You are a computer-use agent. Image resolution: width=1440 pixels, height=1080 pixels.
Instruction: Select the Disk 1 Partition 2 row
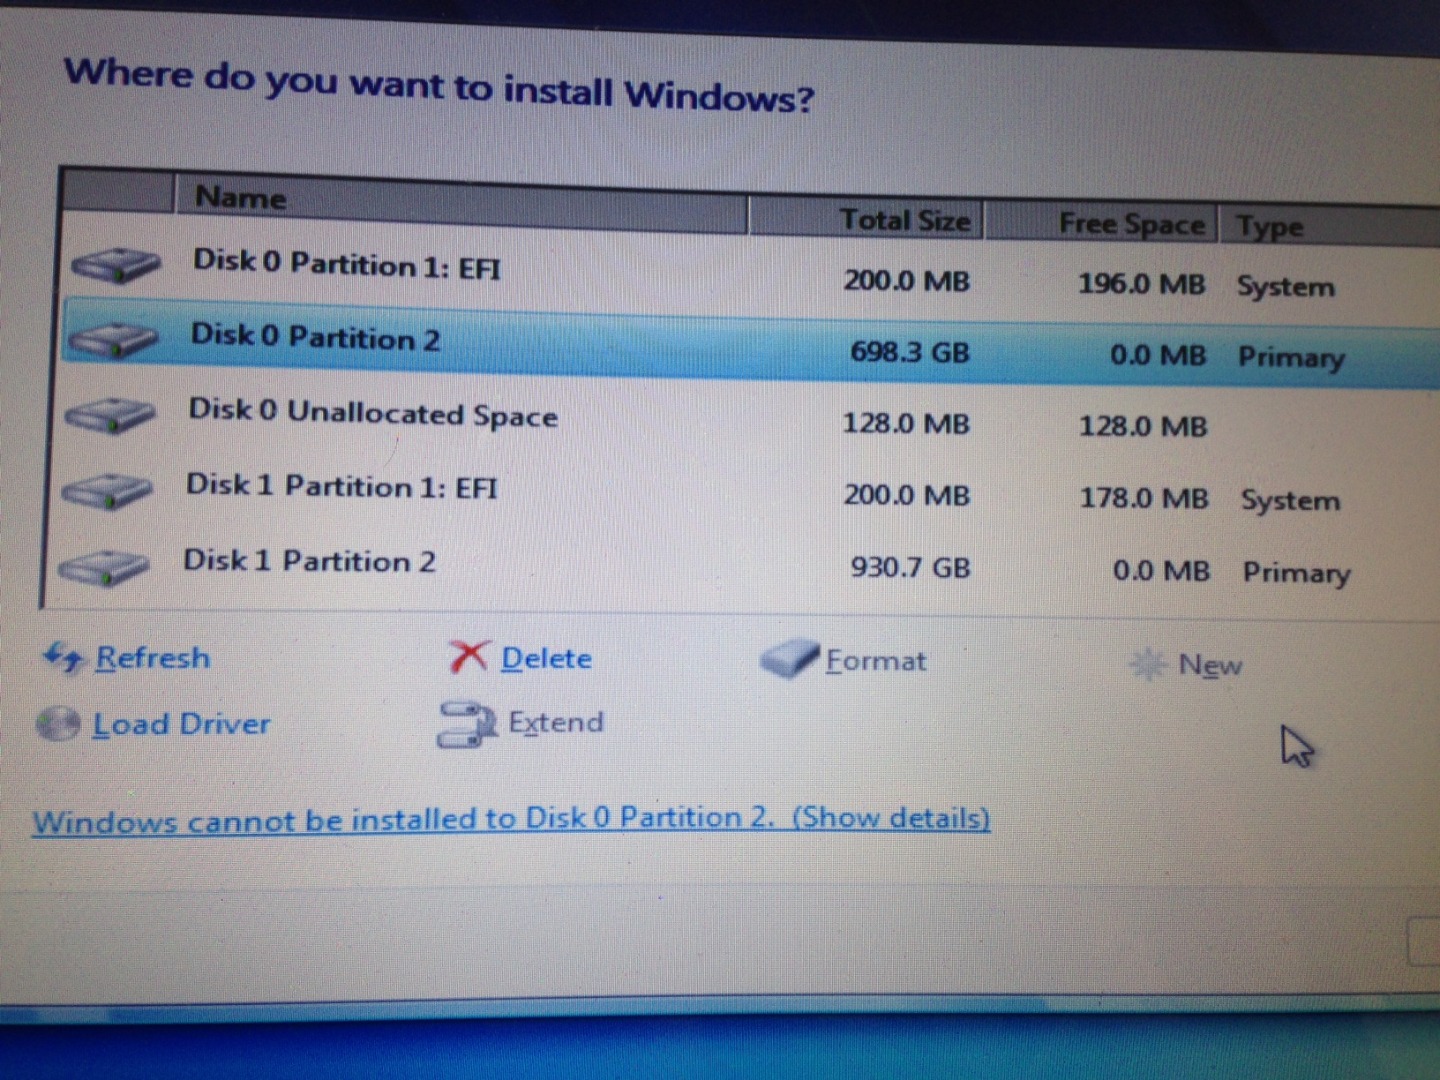750,567
